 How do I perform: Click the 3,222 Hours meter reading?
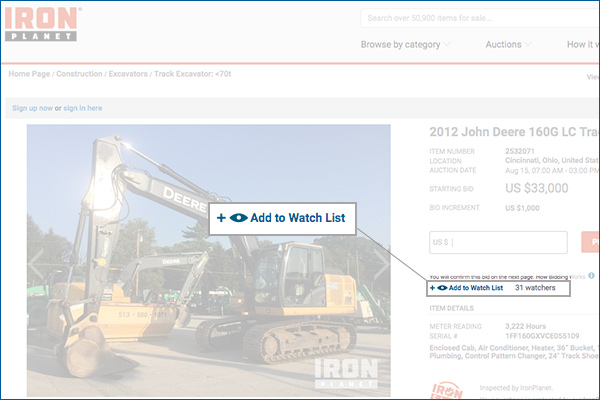(x=525, y=326)
